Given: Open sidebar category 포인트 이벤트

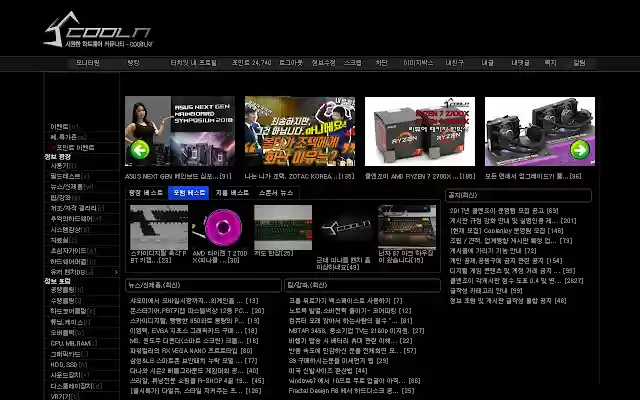Looking at the screenshot, I should [75, 147].
